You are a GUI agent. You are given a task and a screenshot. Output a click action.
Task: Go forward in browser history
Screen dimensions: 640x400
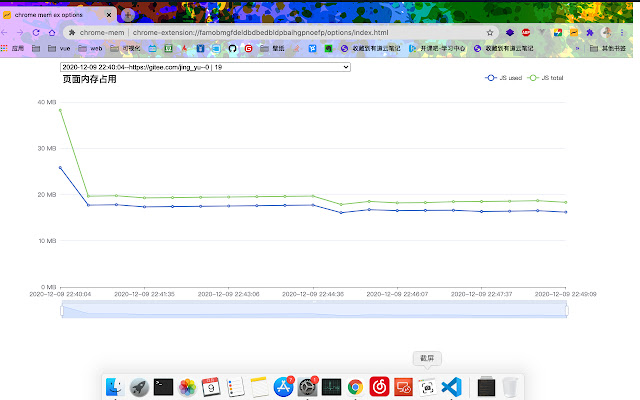point(20,33)
